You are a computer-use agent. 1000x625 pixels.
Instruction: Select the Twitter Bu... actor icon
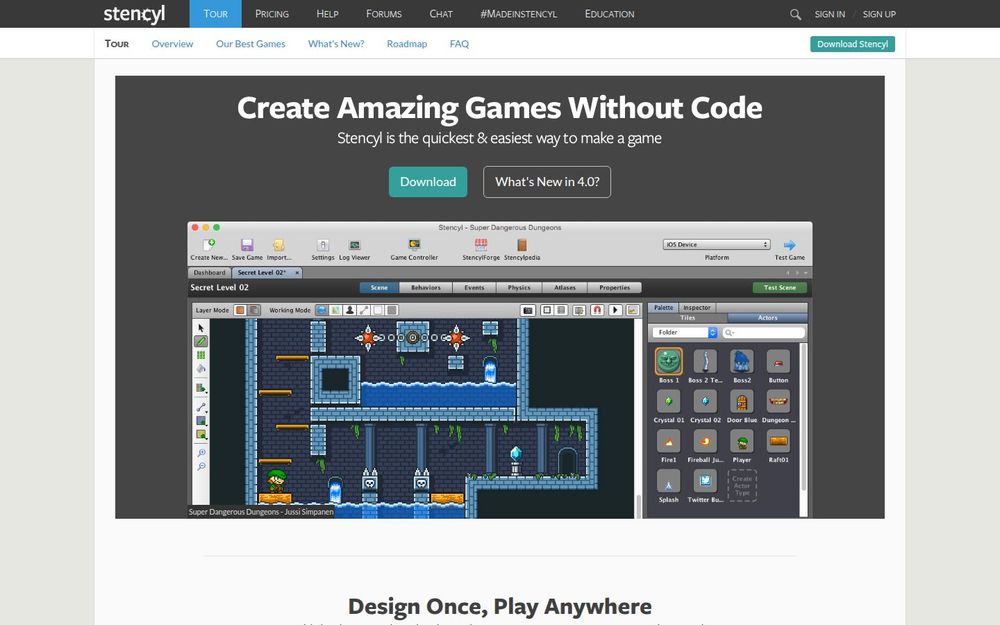tap(705, 481)
